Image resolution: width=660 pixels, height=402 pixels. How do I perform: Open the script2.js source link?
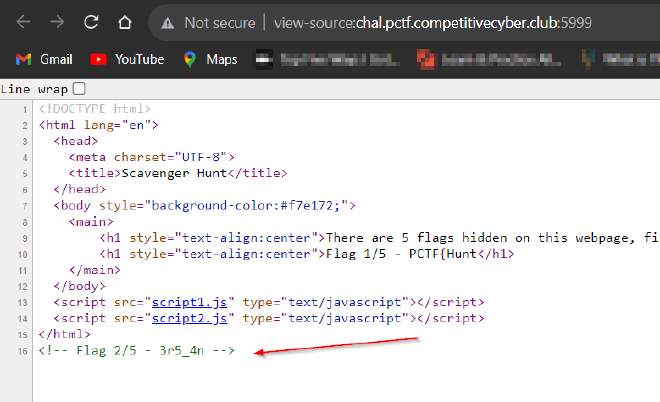[189, 318]
